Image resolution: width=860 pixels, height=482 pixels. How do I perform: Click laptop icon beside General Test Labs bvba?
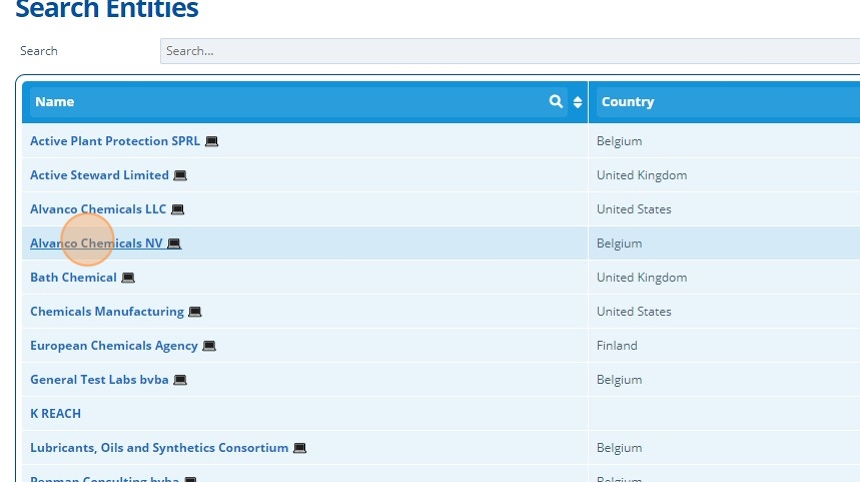click(x=180, y=380)
